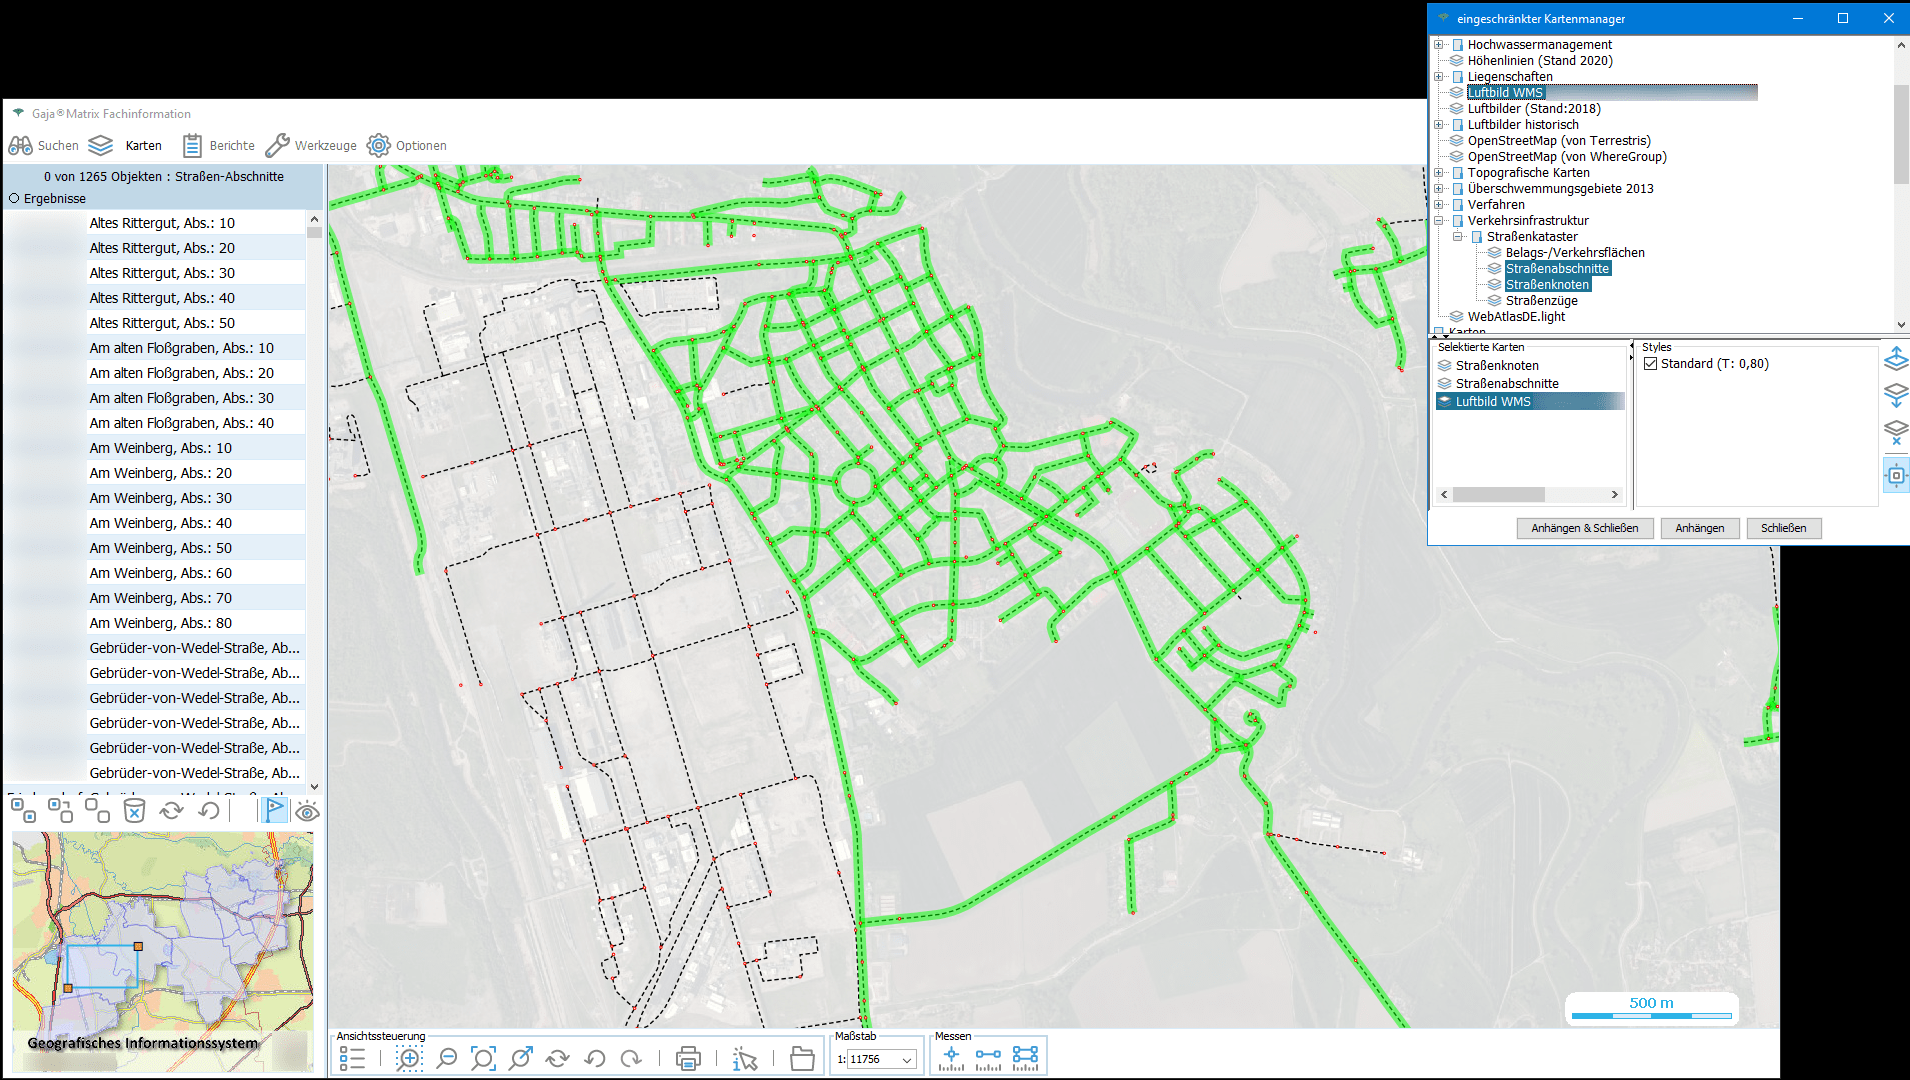The image size is (1910, 1080).
Task: Click the zoom-in magnifier tool
Action: pyautogui.click(x=409, y=1058)
